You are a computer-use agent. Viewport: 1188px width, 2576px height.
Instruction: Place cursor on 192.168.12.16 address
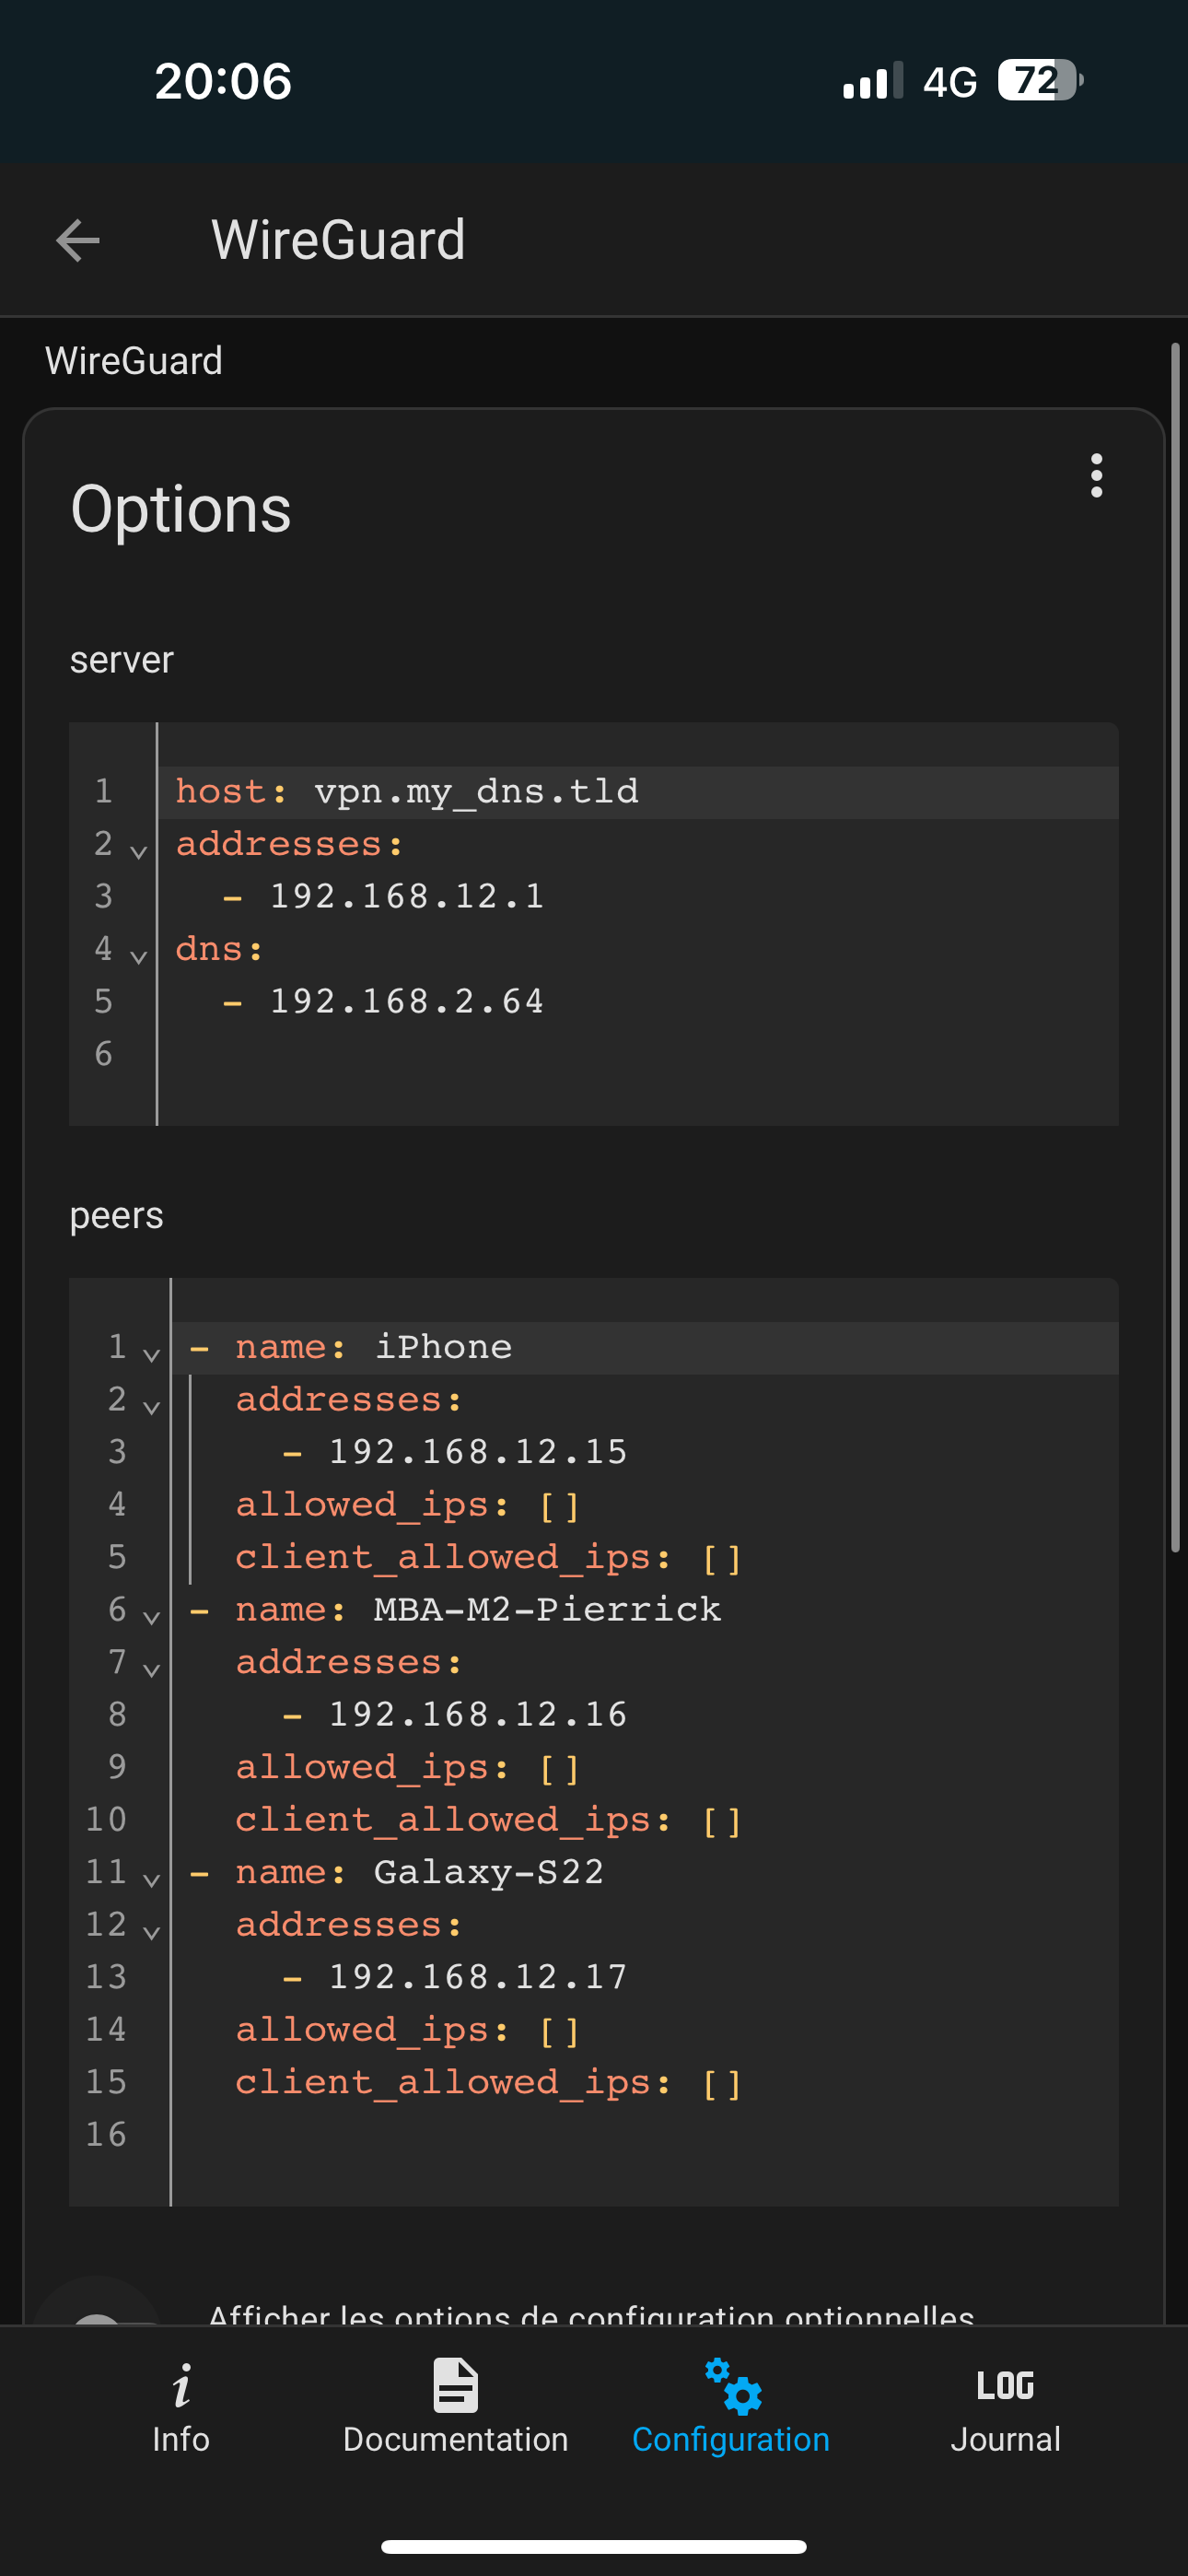[478, 1714]
